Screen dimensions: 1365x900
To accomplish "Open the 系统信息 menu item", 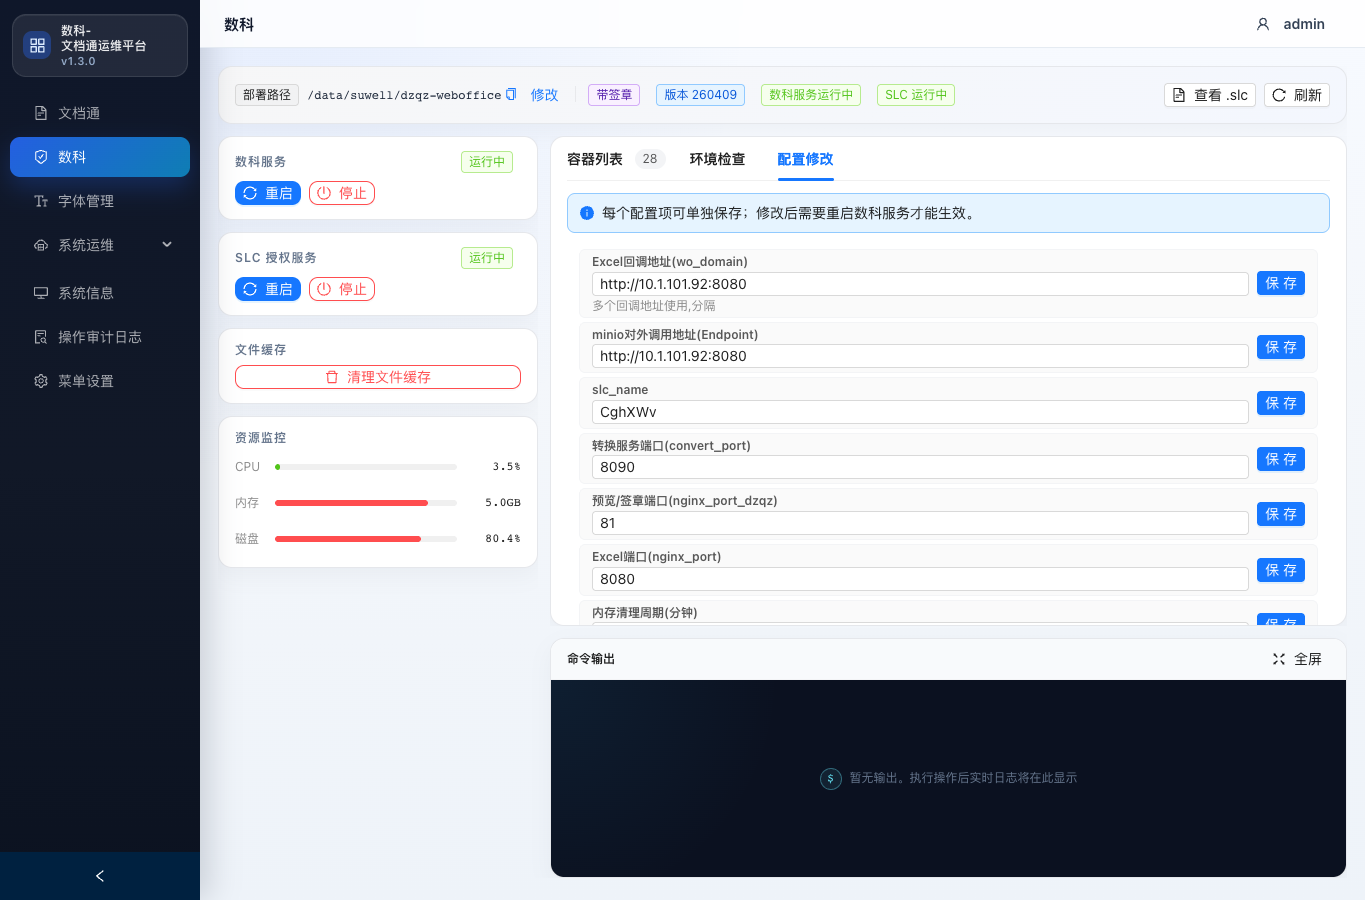I will (x=100, y=293).
